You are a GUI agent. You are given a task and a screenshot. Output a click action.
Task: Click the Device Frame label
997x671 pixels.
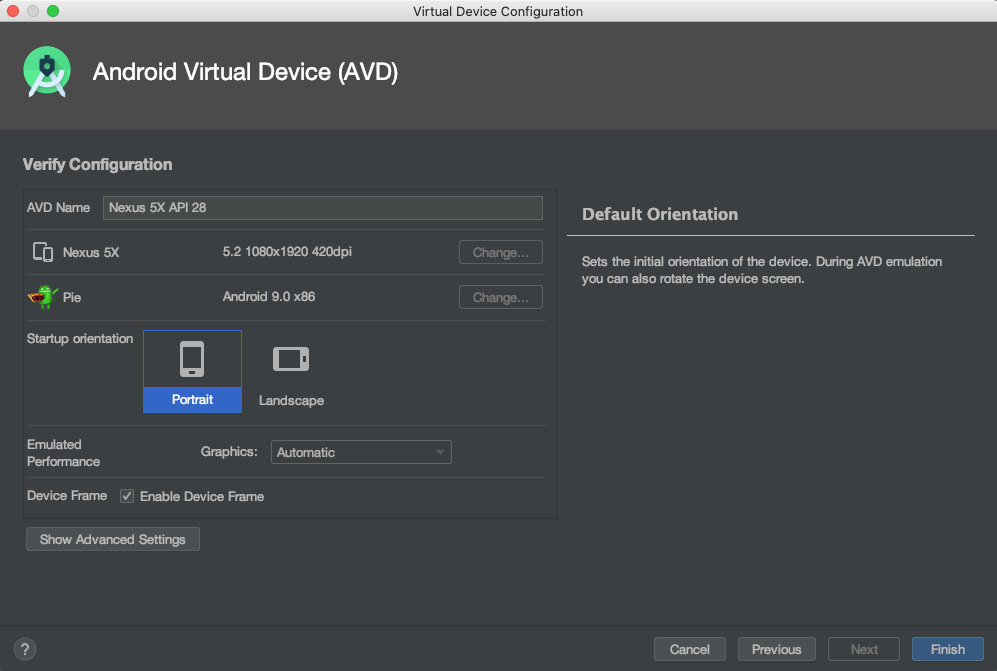[67, 495]
